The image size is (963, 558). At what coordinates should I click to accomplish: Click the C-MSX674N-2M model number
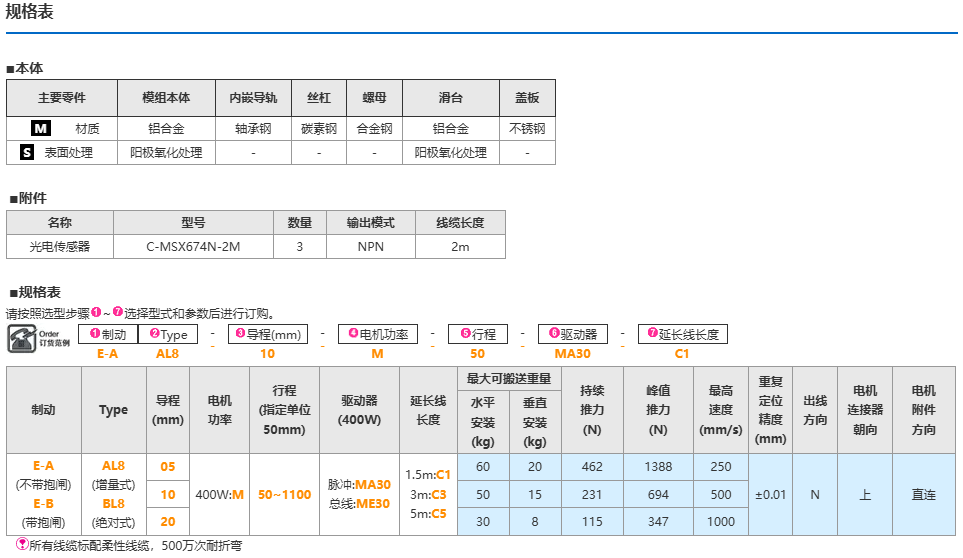point(193,246)
